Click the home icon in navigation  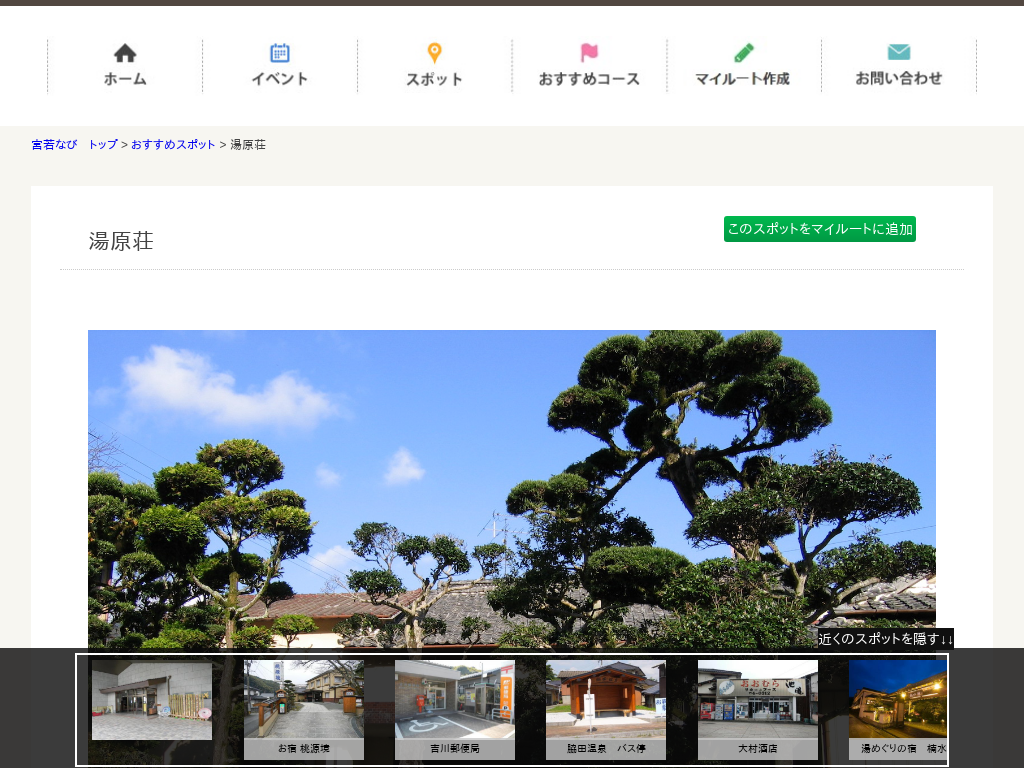click(x=125, y=53)
